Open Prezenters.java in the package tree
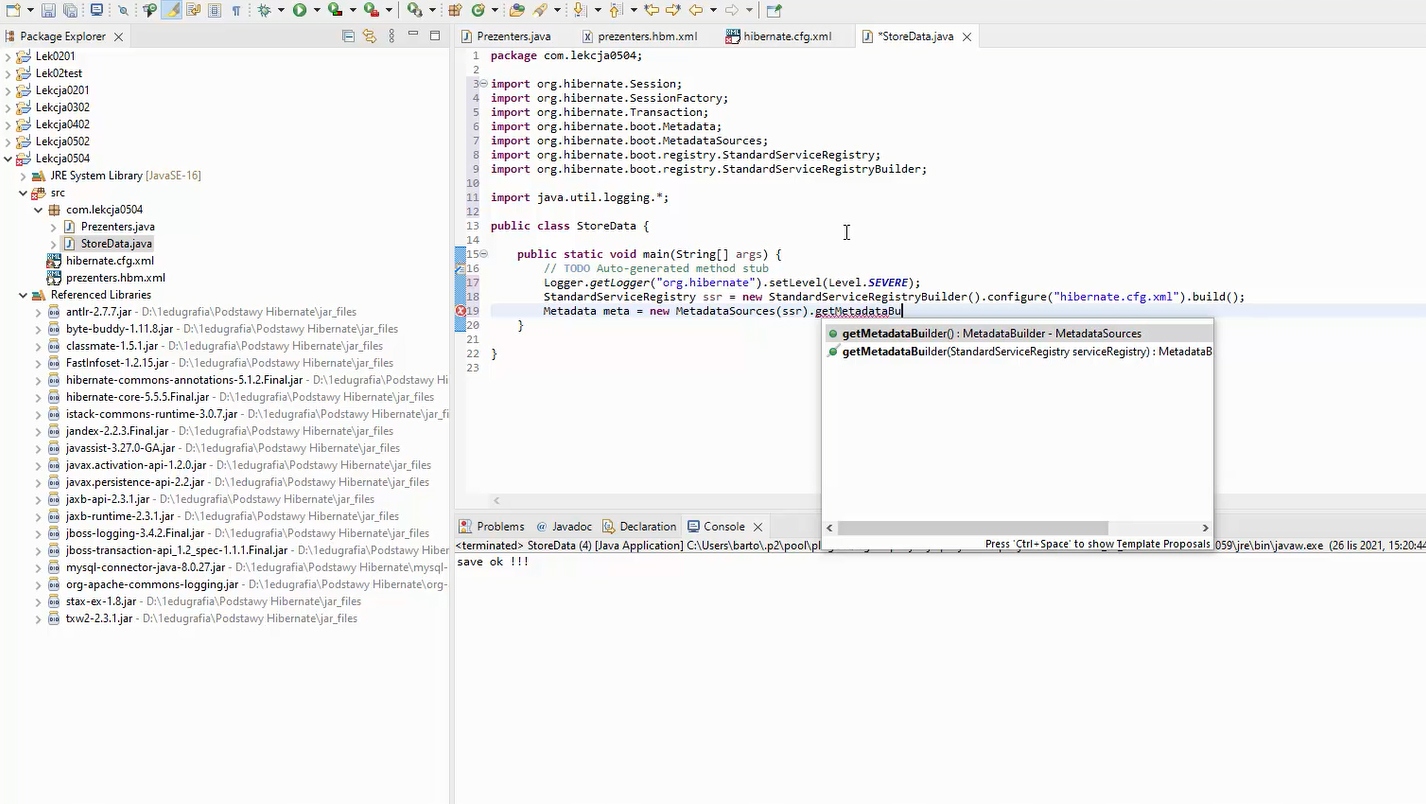Screen dimensions: 1426x804 click(x=117, y=227)
